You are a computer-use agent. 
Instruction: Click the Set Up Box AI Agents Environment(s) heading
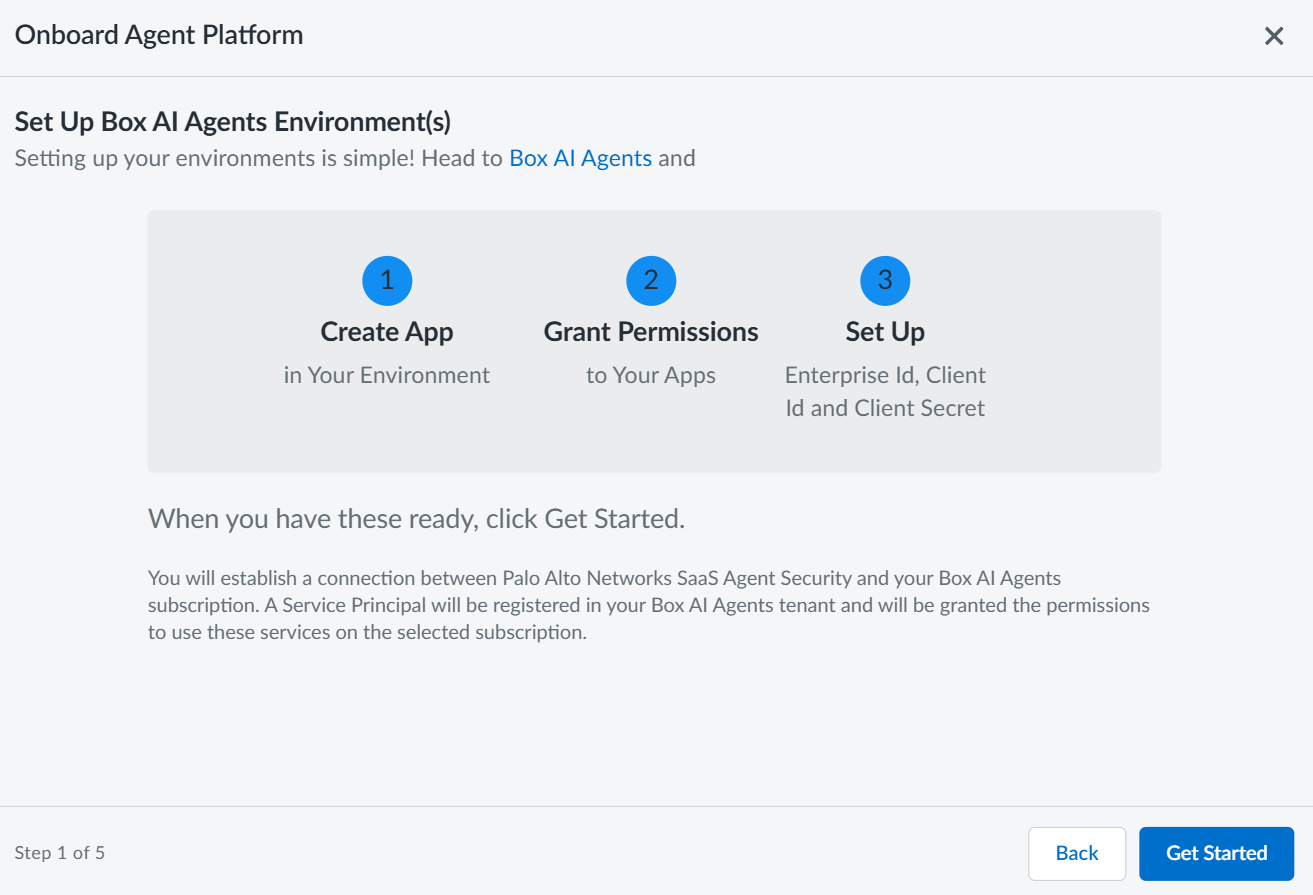(233, 122)
